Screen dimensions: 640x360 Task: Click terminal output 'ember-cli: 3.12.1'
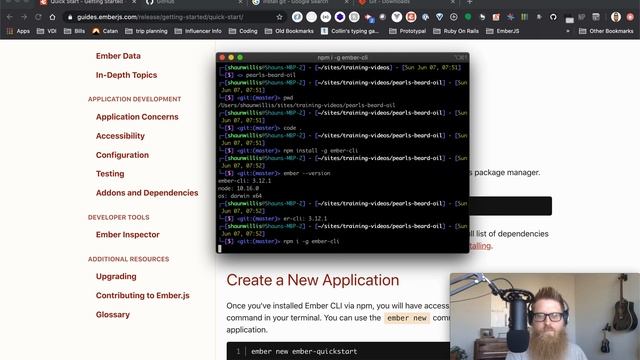tap(244, 181)
